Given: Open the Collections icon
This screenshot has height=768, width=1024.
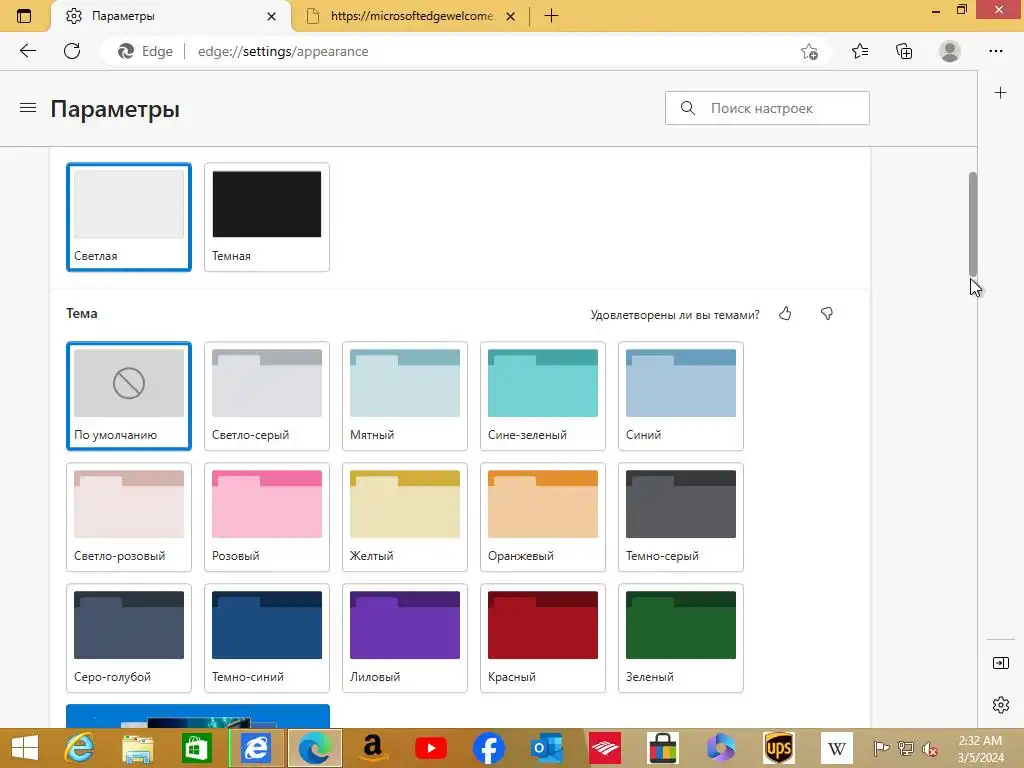Looking at the screenshot, I should click(x=904, y=51).
